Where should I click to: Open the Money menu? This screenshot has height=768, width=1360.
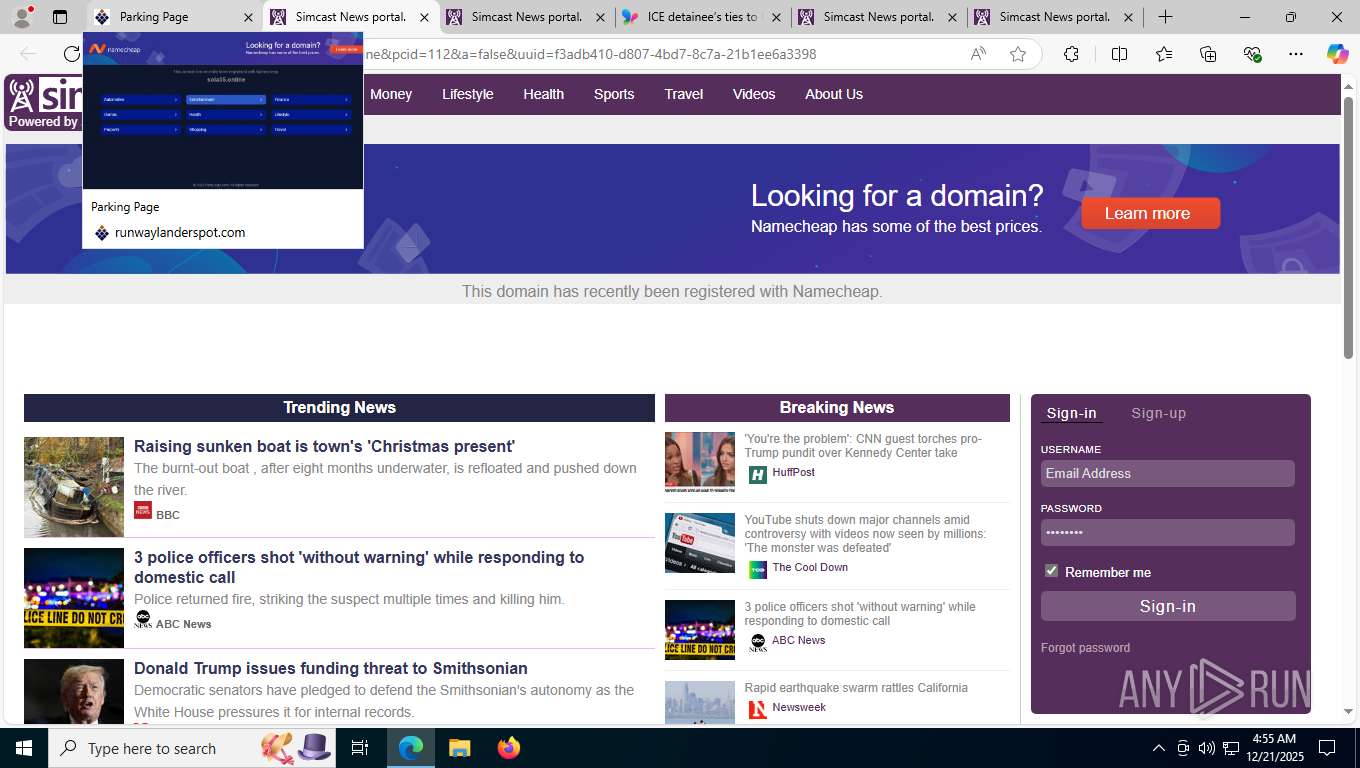pos(391,94)
